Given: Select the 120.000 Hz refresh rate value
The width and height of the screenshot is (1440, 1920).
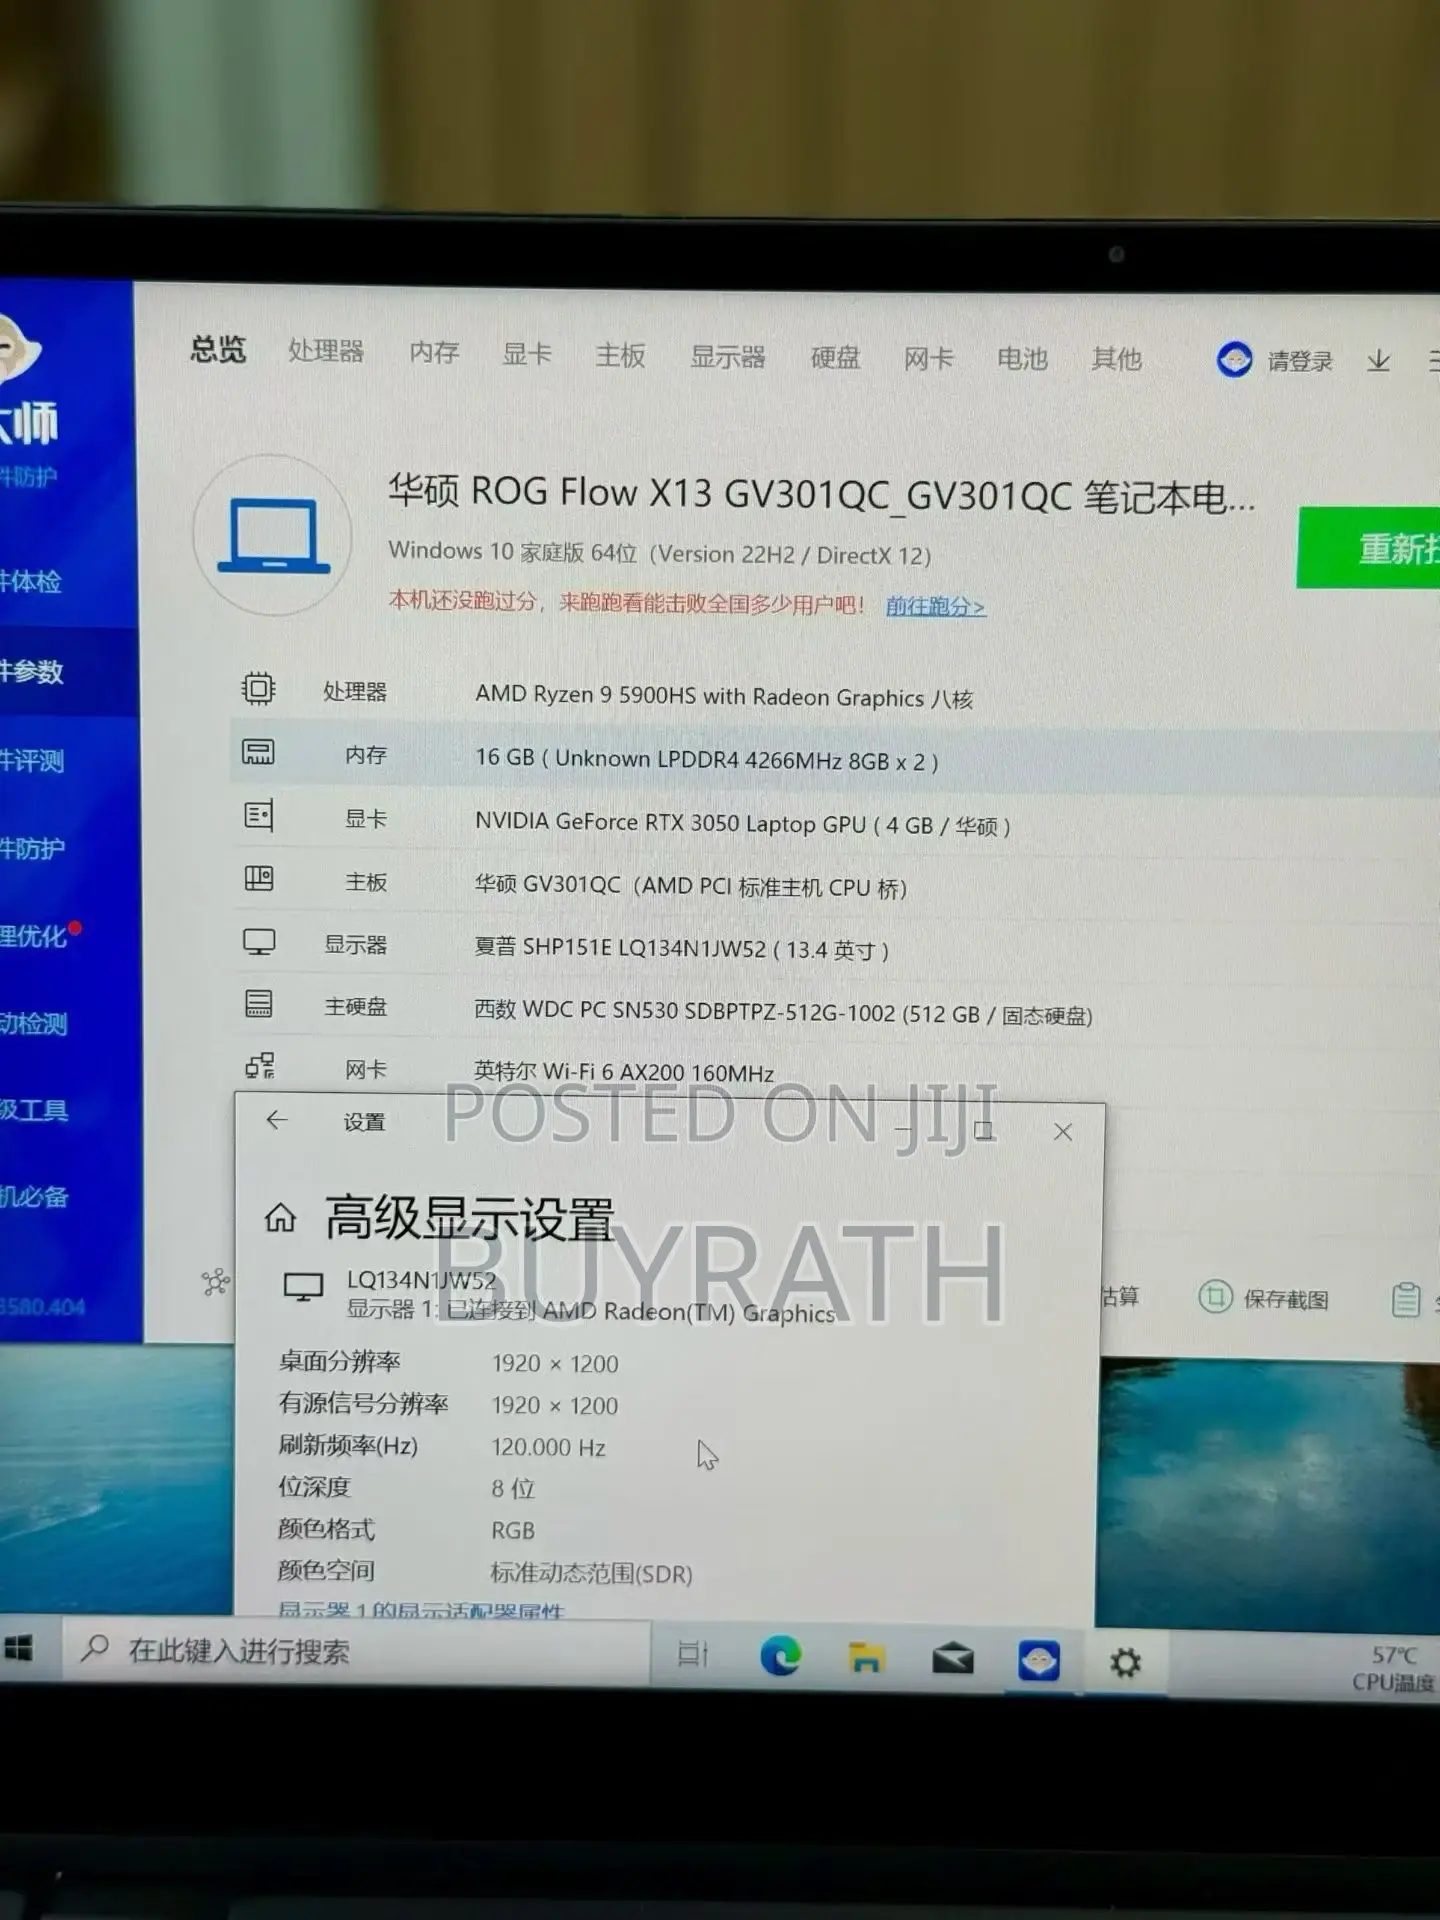Looking at the screenshot, I should click(548, 1447).
